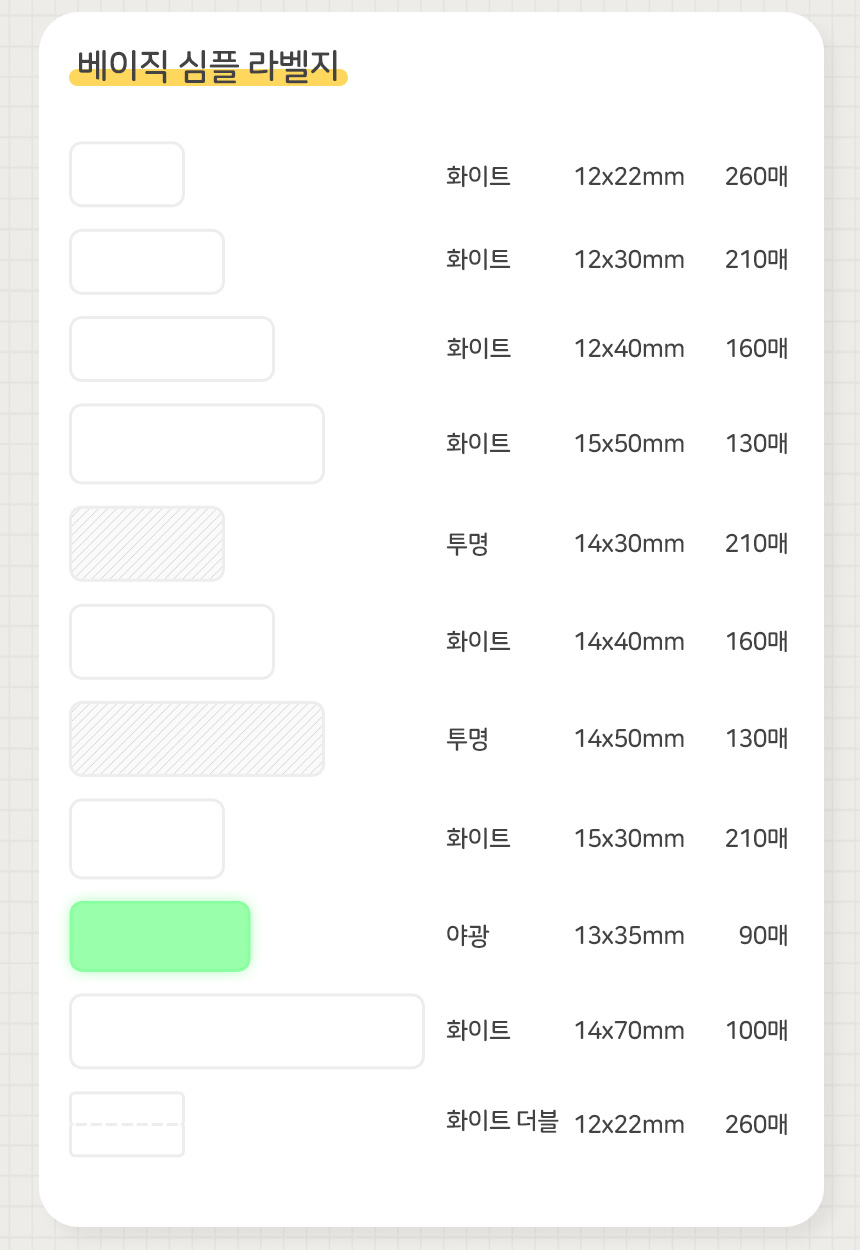
Task: Click the white 12x40mm label shape
Action: click(x=172, y=349)
